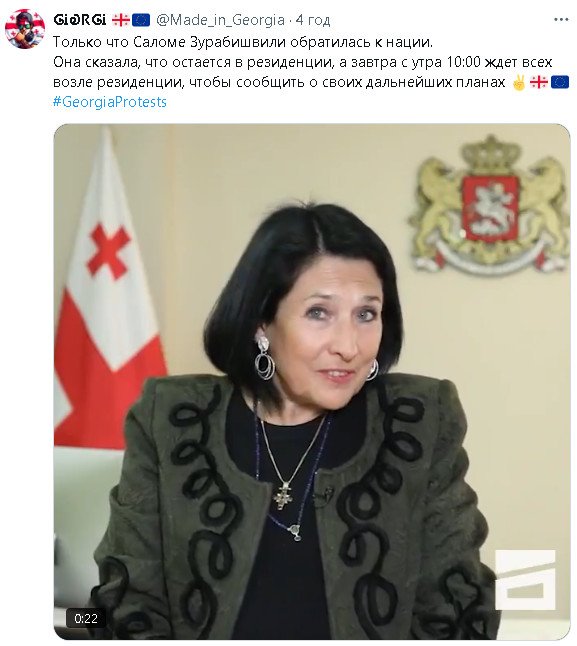The image size is (577, 646).
Task: Play the embedded video of the woman speaking
Action: (312, 382)
